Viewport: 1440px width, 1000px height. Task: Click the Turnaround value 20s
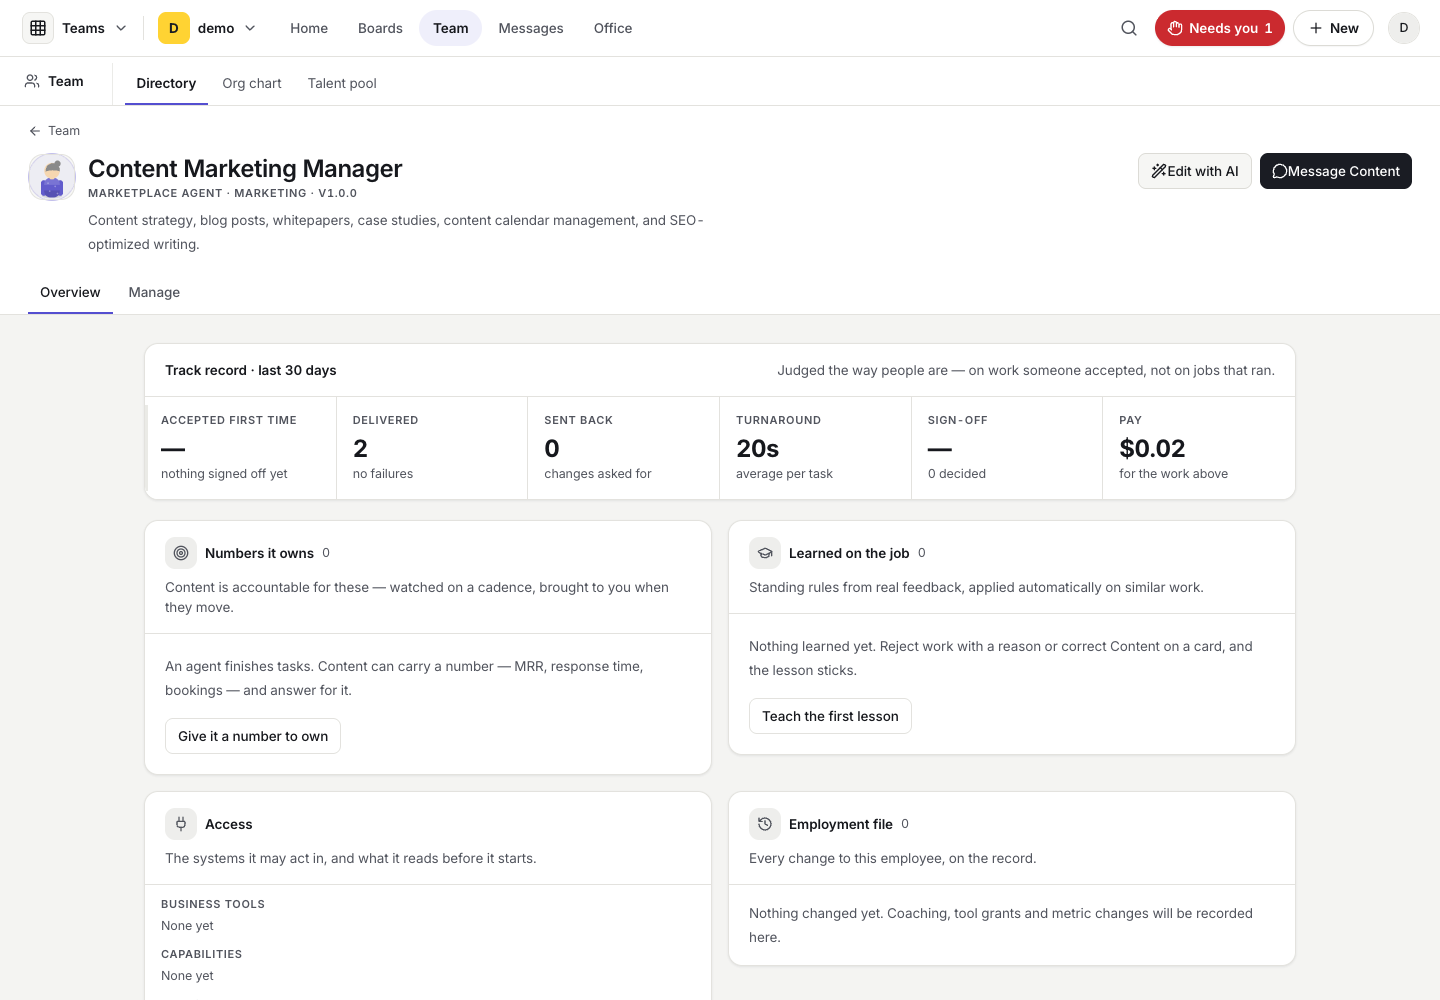coord(758,448)
